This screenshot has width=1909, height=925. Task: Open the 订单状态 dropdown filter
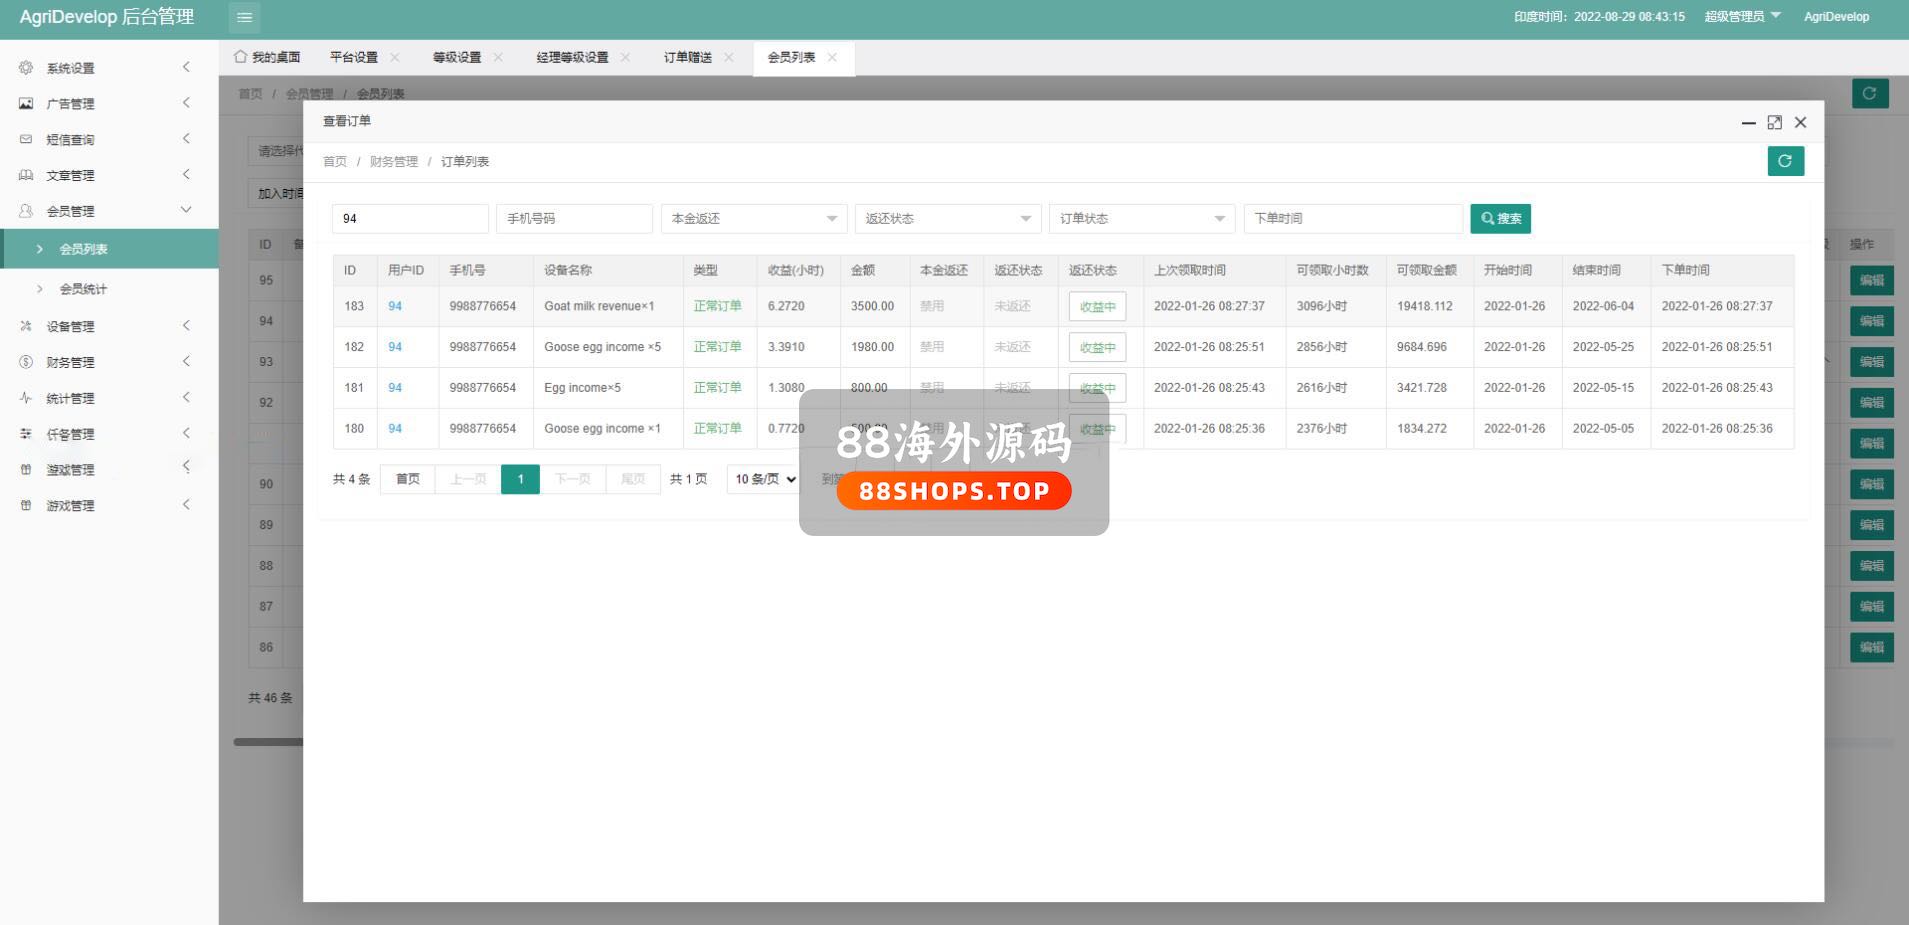point(1141,219)
